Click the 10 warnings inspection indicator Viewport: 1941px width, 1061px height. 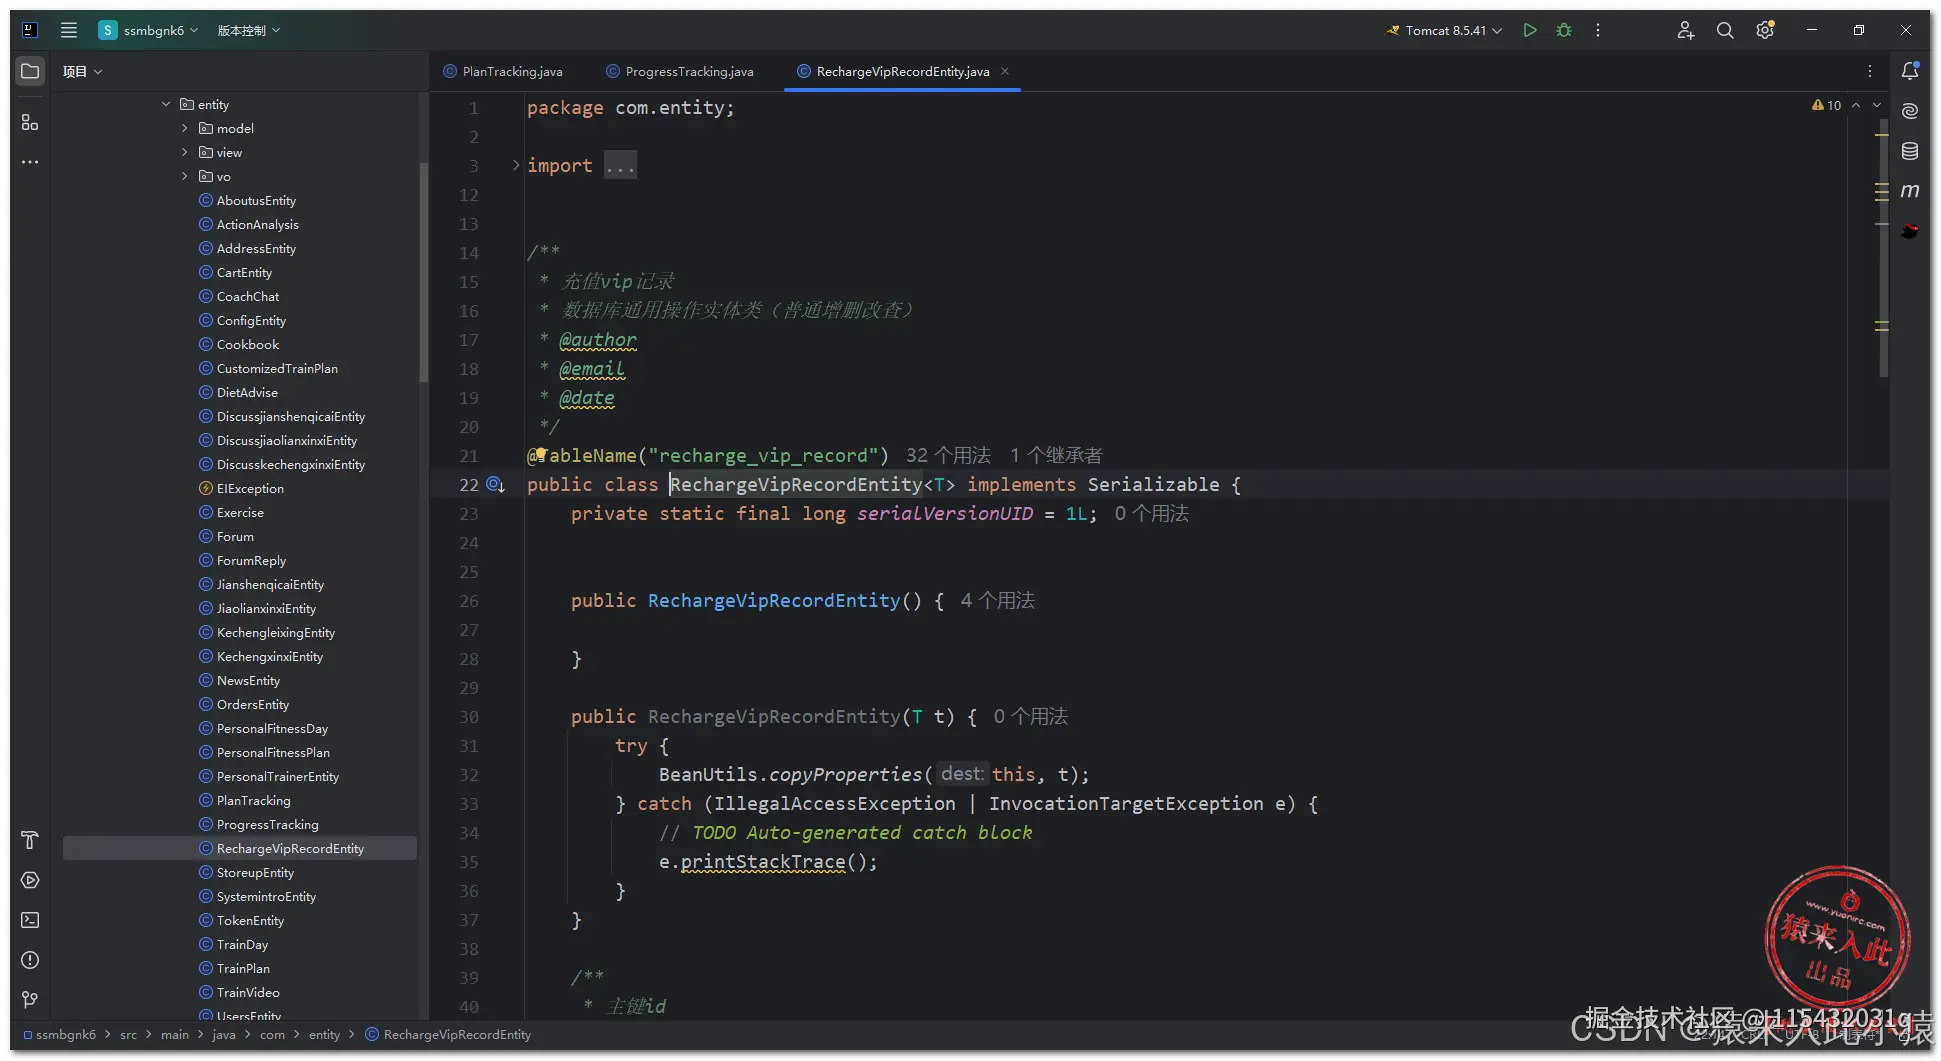pos(1827,105)
